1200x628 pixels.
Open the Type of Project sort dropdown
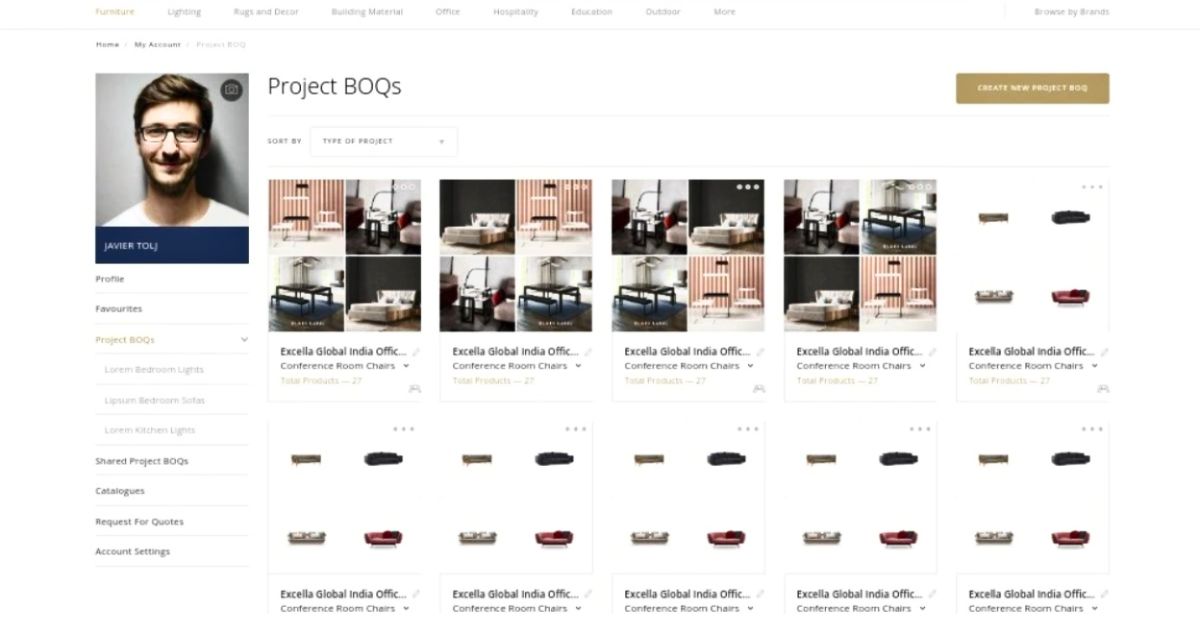384,141
